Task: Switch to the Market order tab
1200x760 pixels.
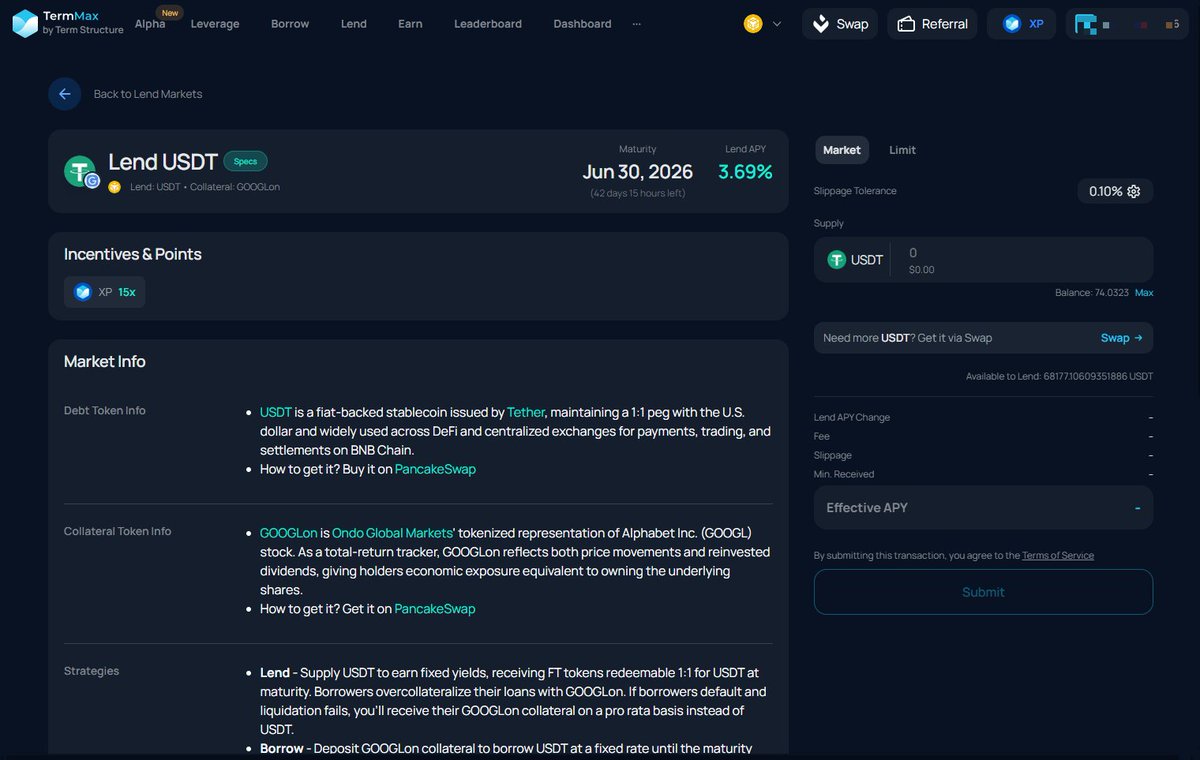Action: pos(841,150)
